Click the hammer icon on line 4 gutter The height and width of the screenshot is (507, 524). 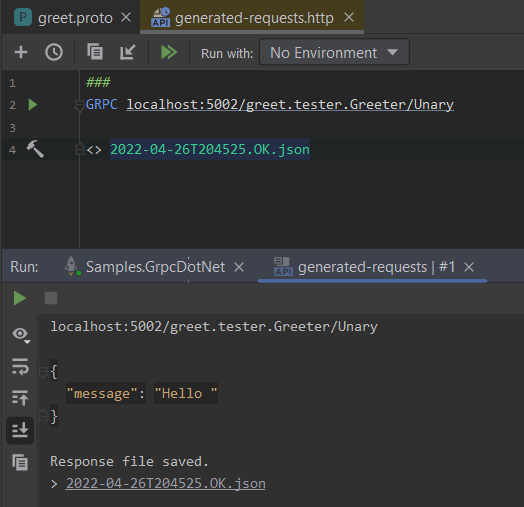click(x=35, y=149)
